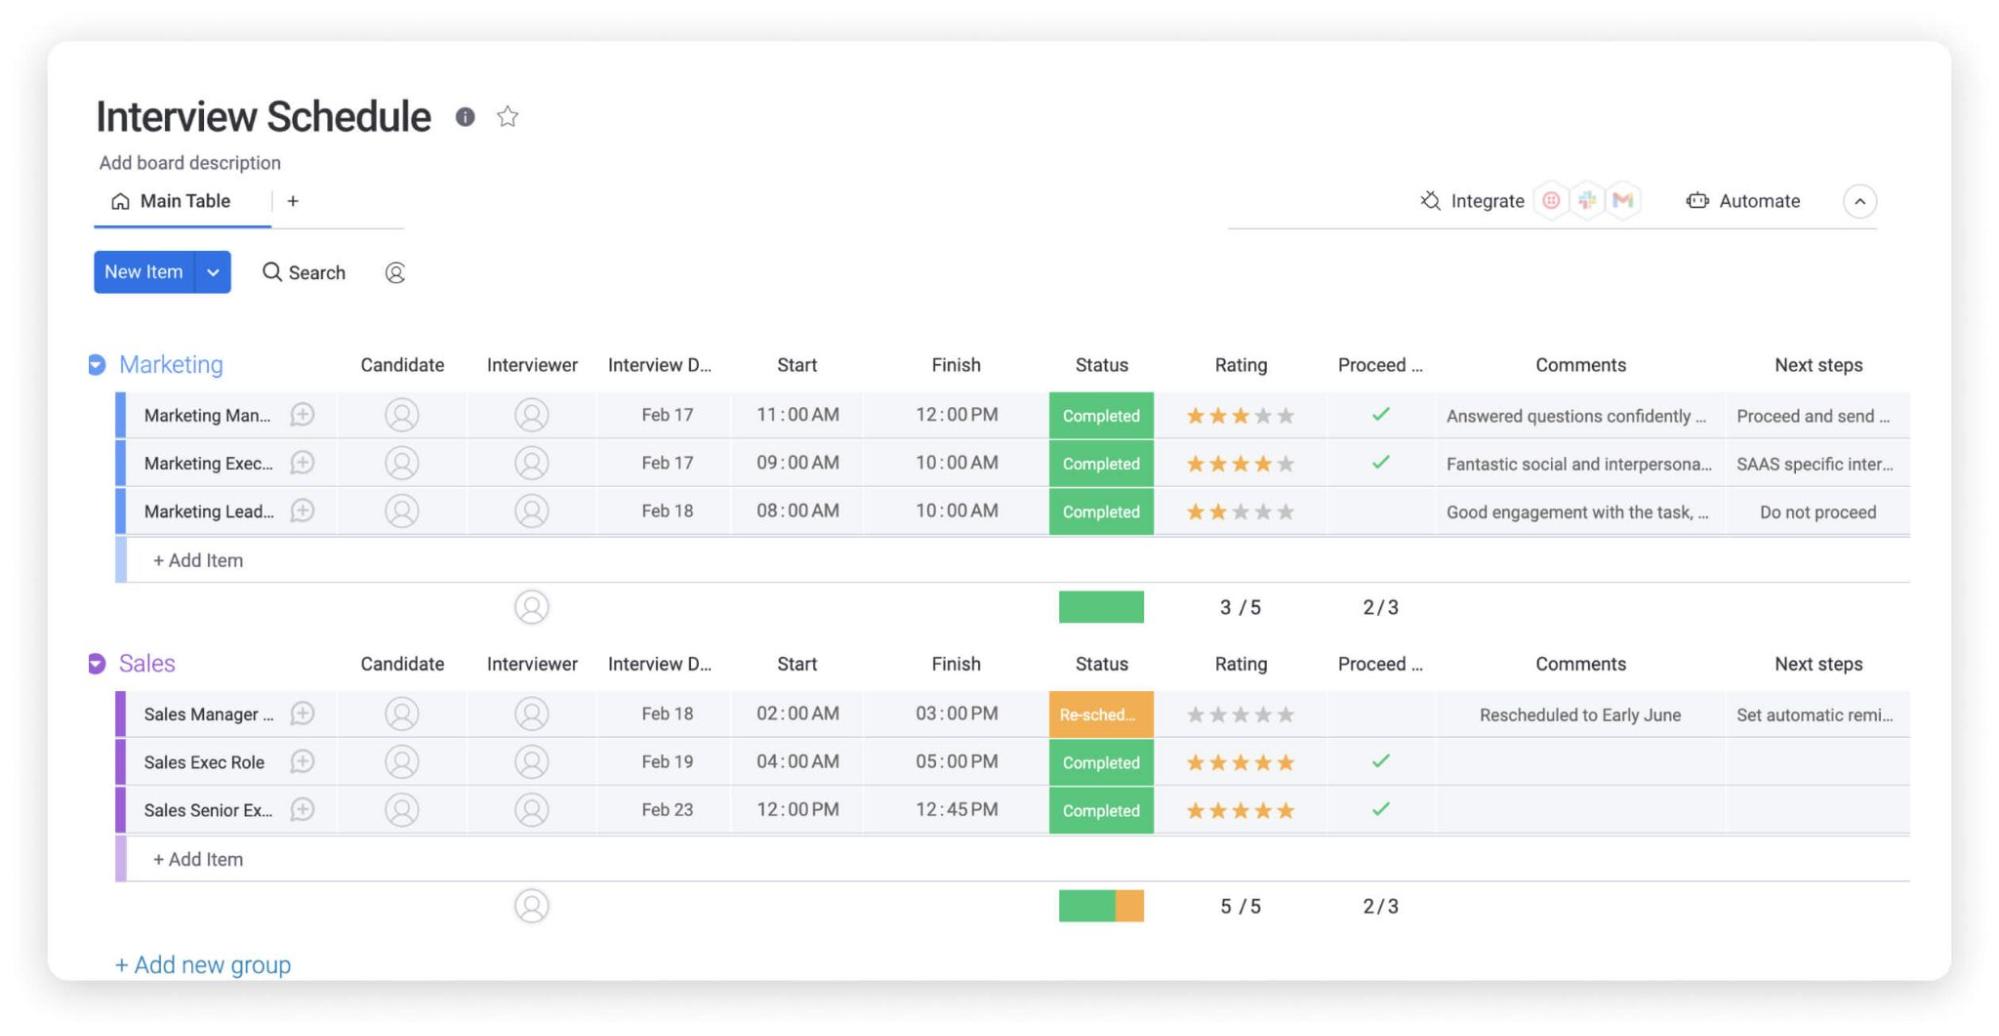Open Completed status of Marketing Exec... row
The width and height of the screenshot is (1999, 1036).
1101,463
